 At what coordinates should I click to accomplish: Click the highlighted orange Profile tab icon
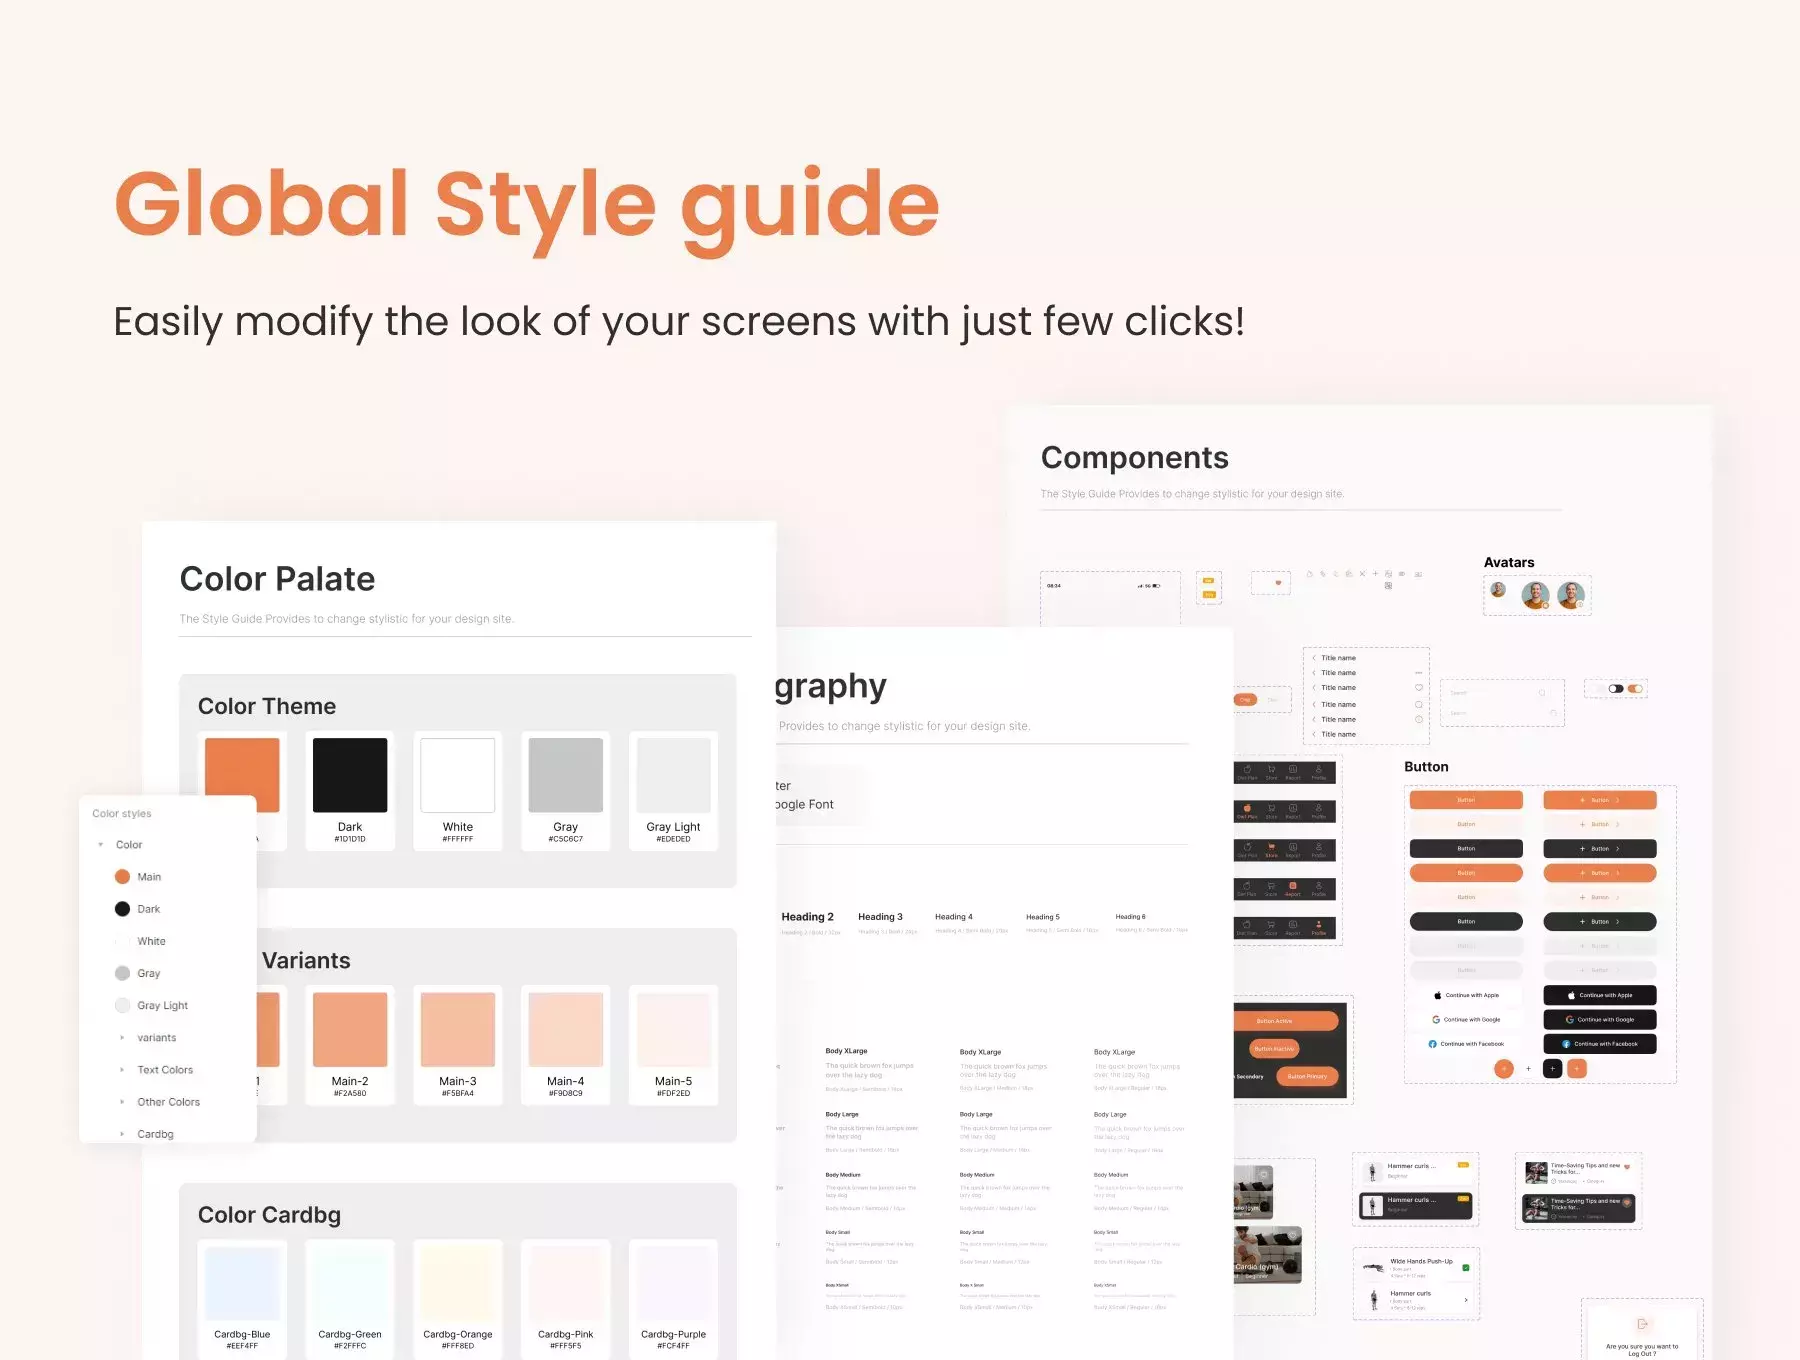click(x=1319, y=924)
